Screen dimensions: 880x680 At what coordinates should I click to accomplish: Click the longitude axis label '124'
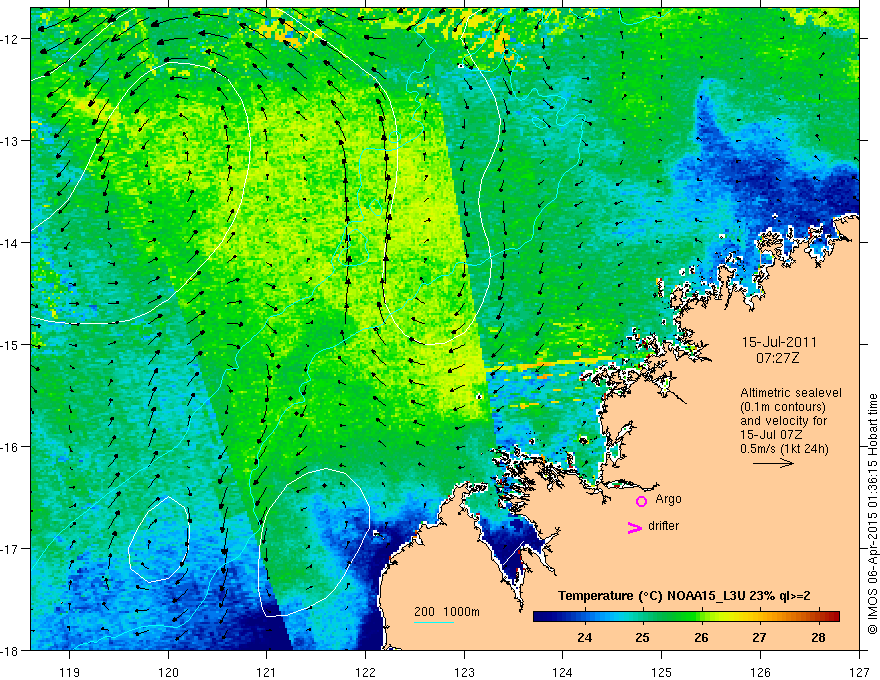coord(563,672)
